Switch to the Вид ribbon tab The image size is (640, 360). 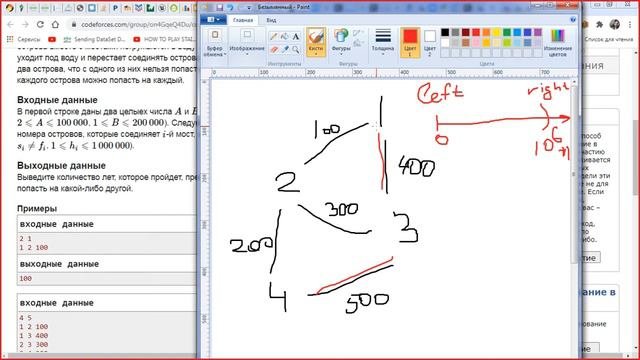point(271,20)
